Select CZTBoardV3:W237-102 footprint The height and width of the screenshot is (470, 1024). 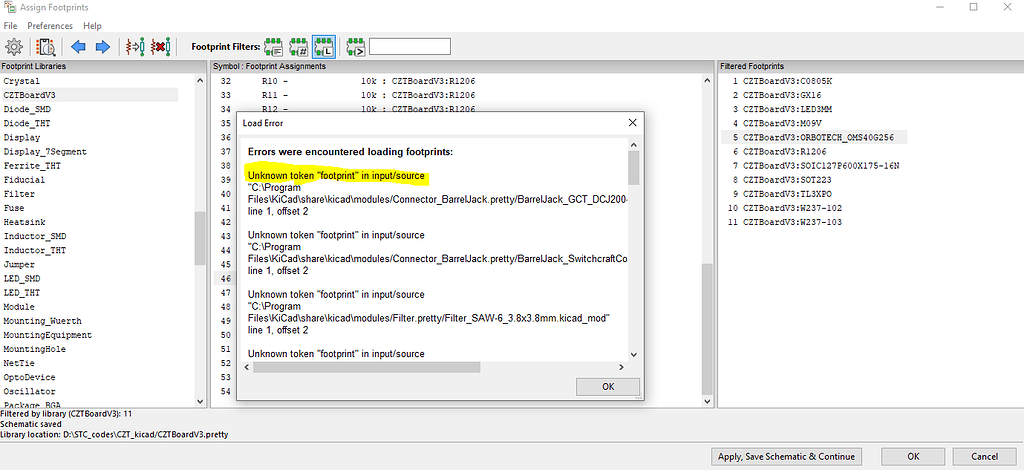point(792,208)
